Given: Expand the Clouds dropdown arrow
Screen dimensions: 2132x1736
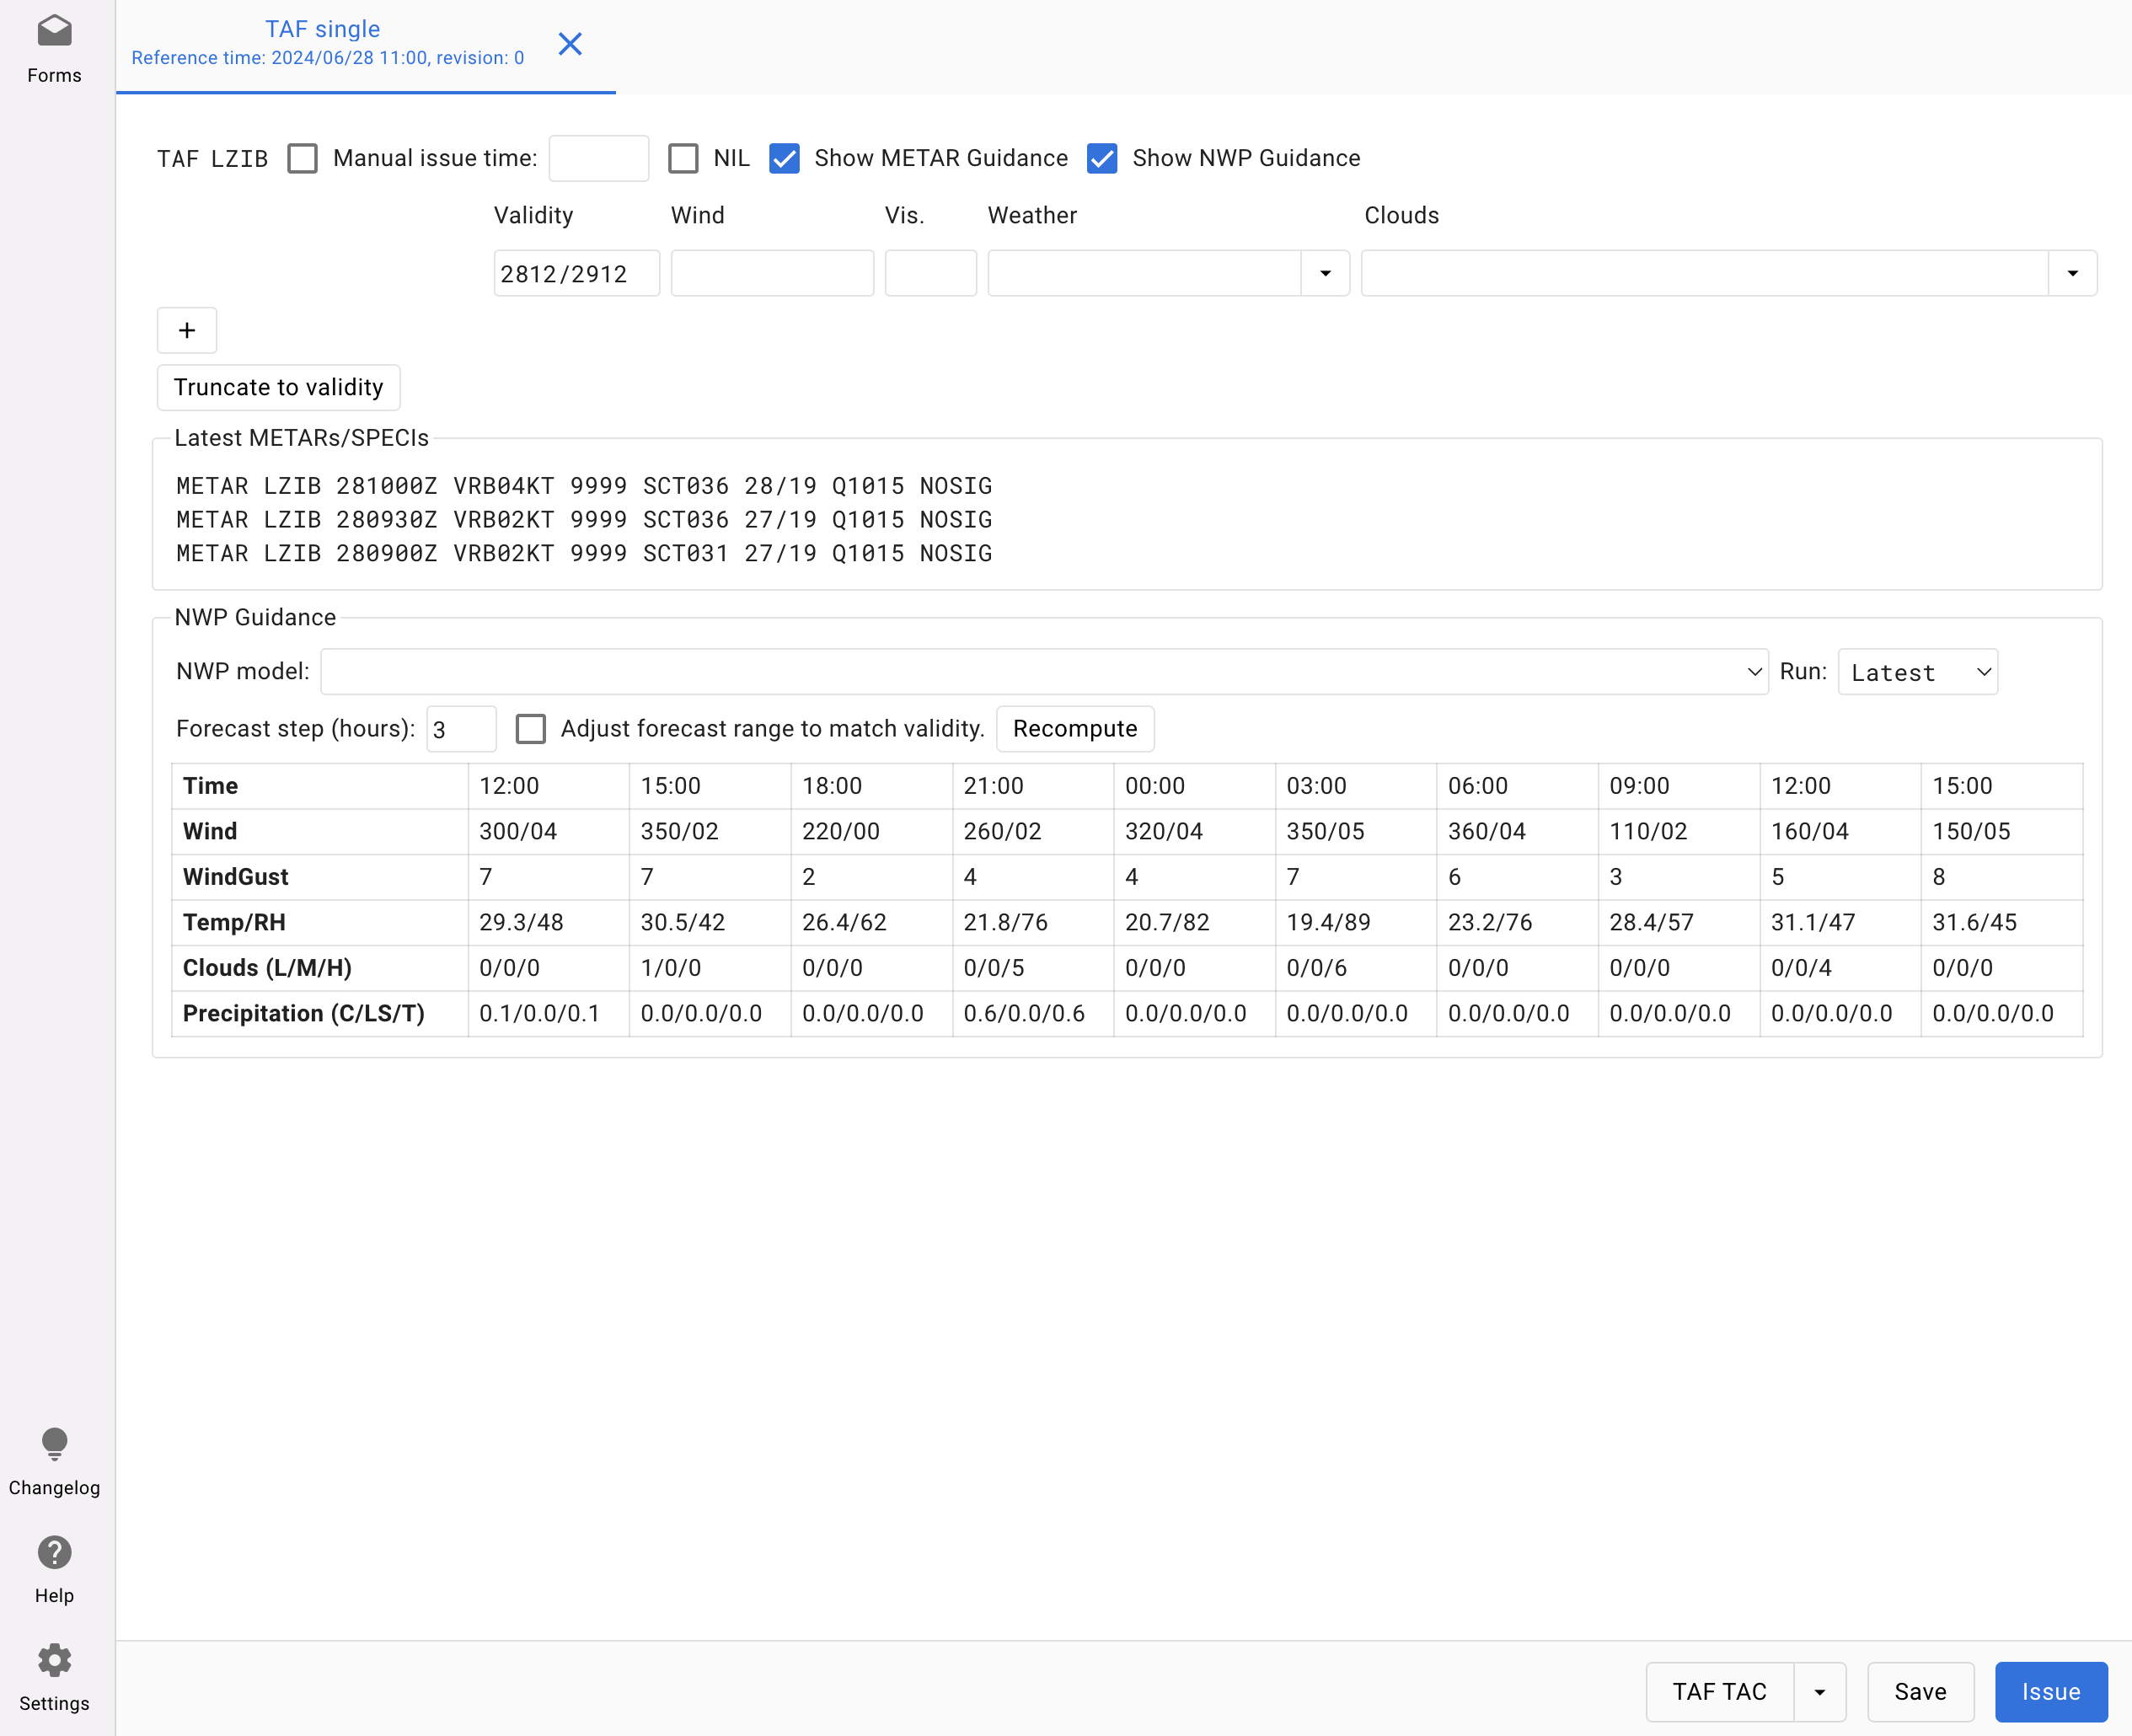Looking at the screenshot, I should [x=2073, y=273].
